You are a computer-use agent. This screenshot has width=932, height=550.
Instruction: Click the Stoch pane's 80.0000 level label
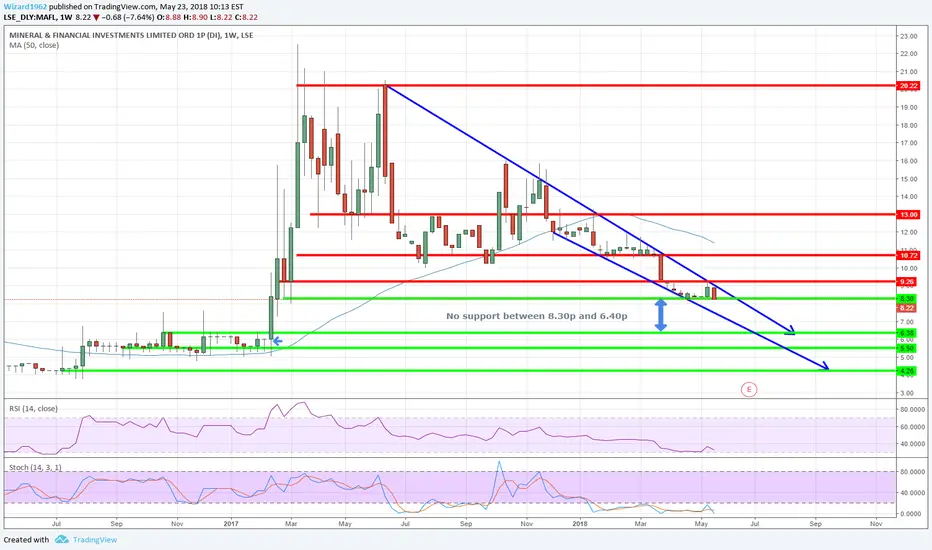point(912,472)
